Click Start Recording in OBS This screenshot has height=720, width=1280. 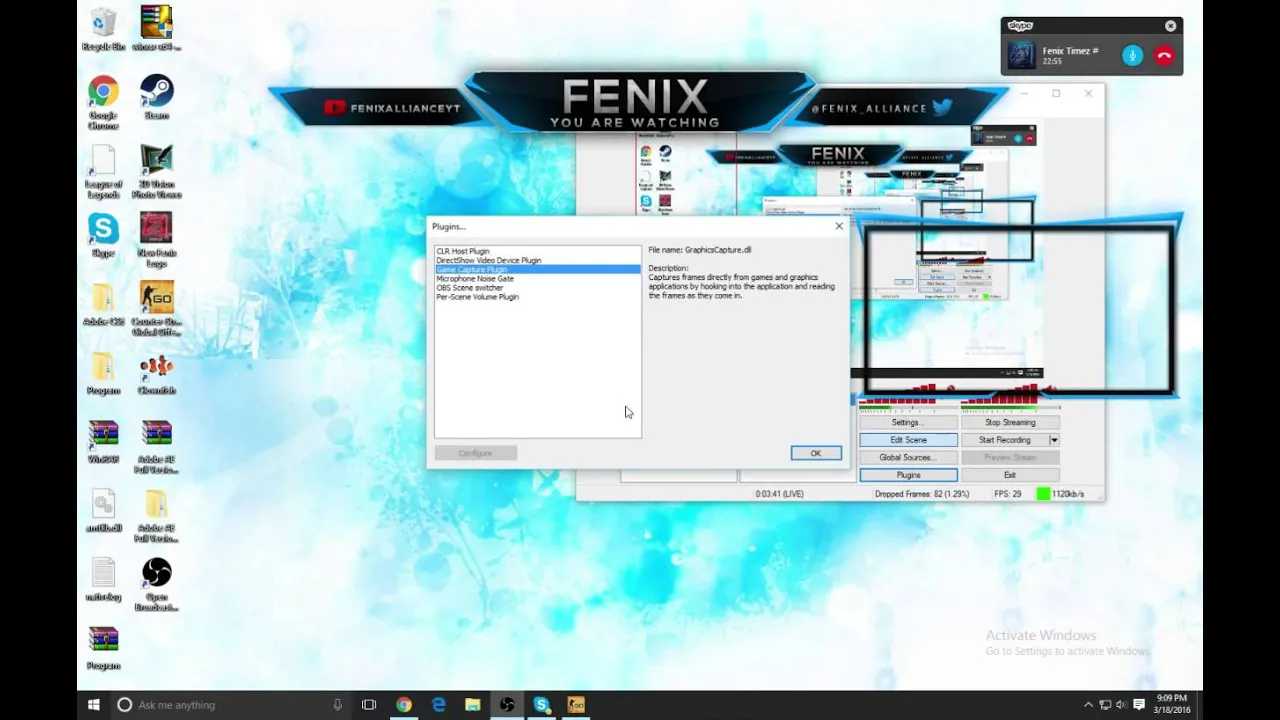(1004, 440)
